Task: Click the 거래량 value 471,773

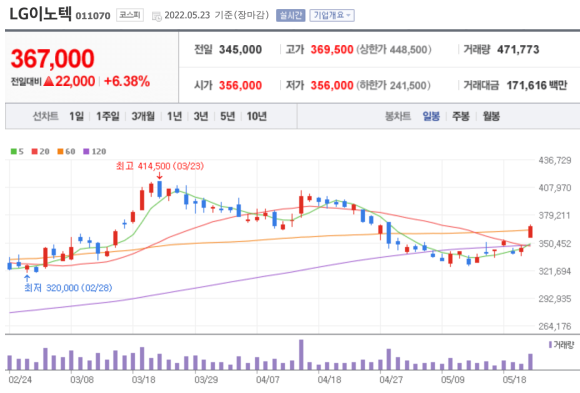Action: click(518, 50)
